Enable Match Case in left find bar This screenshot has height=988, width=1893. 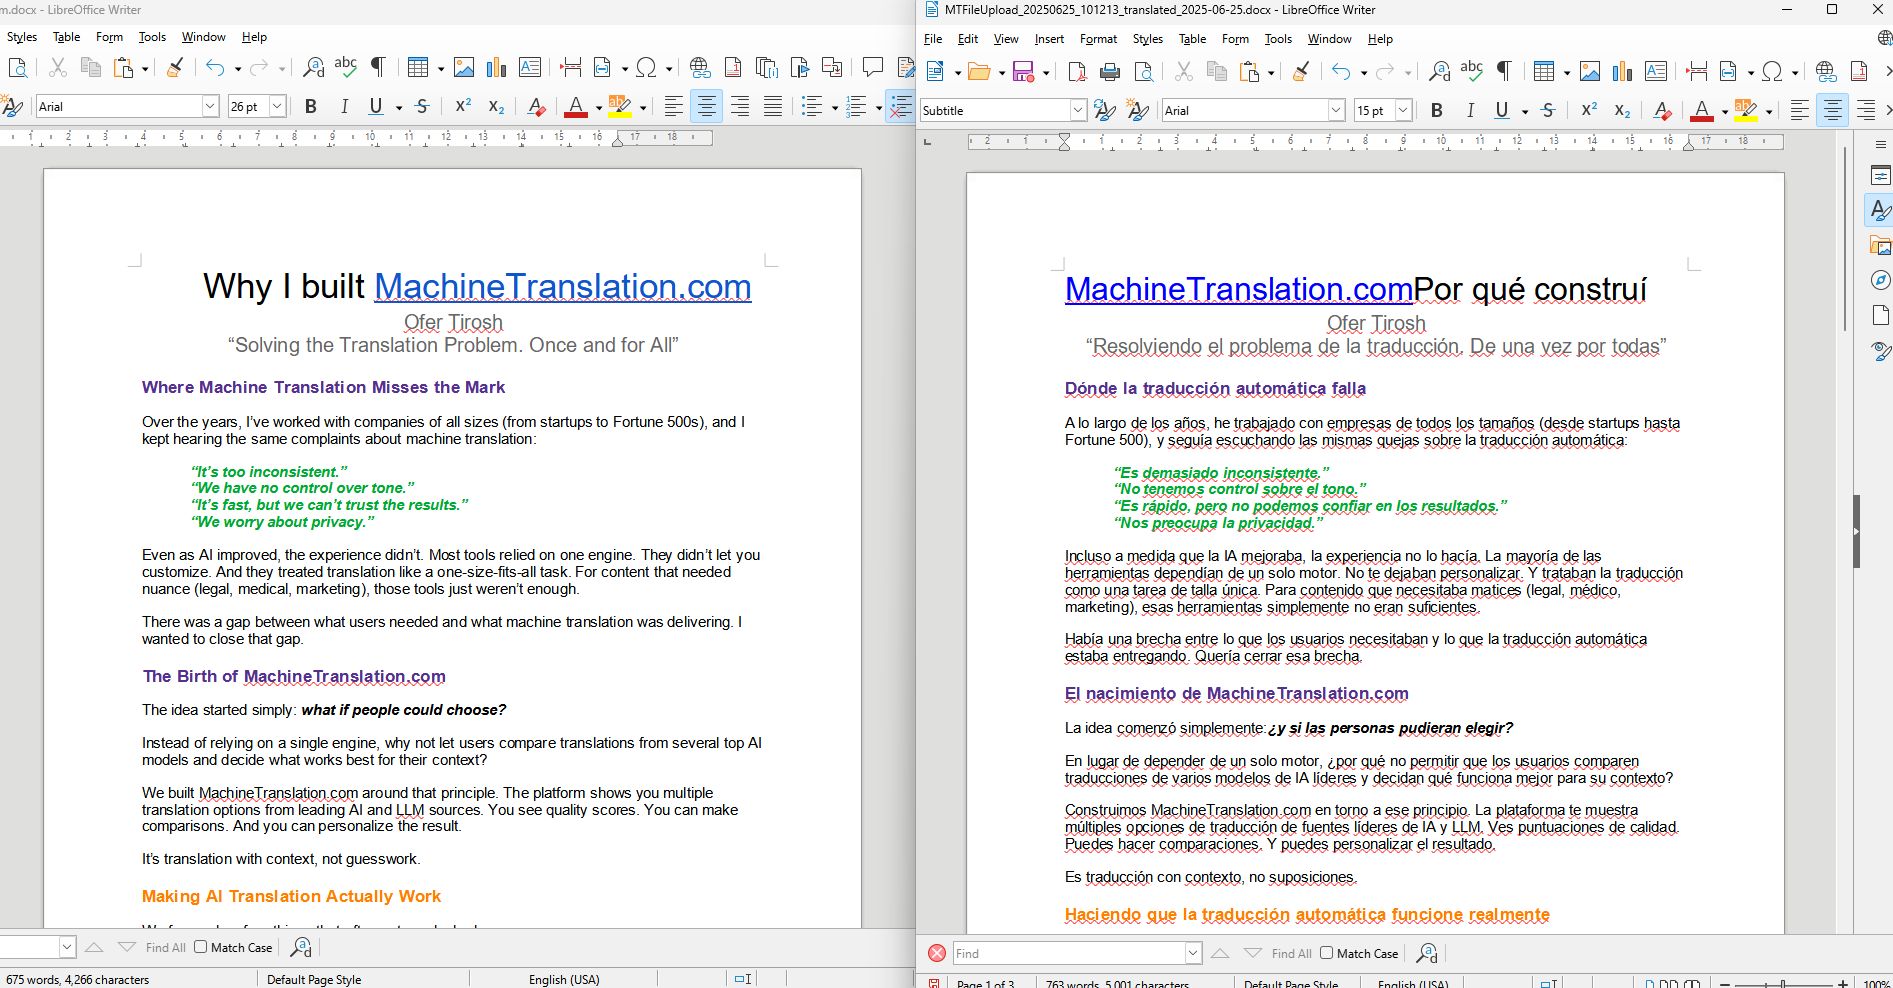[x=201, y=947]
